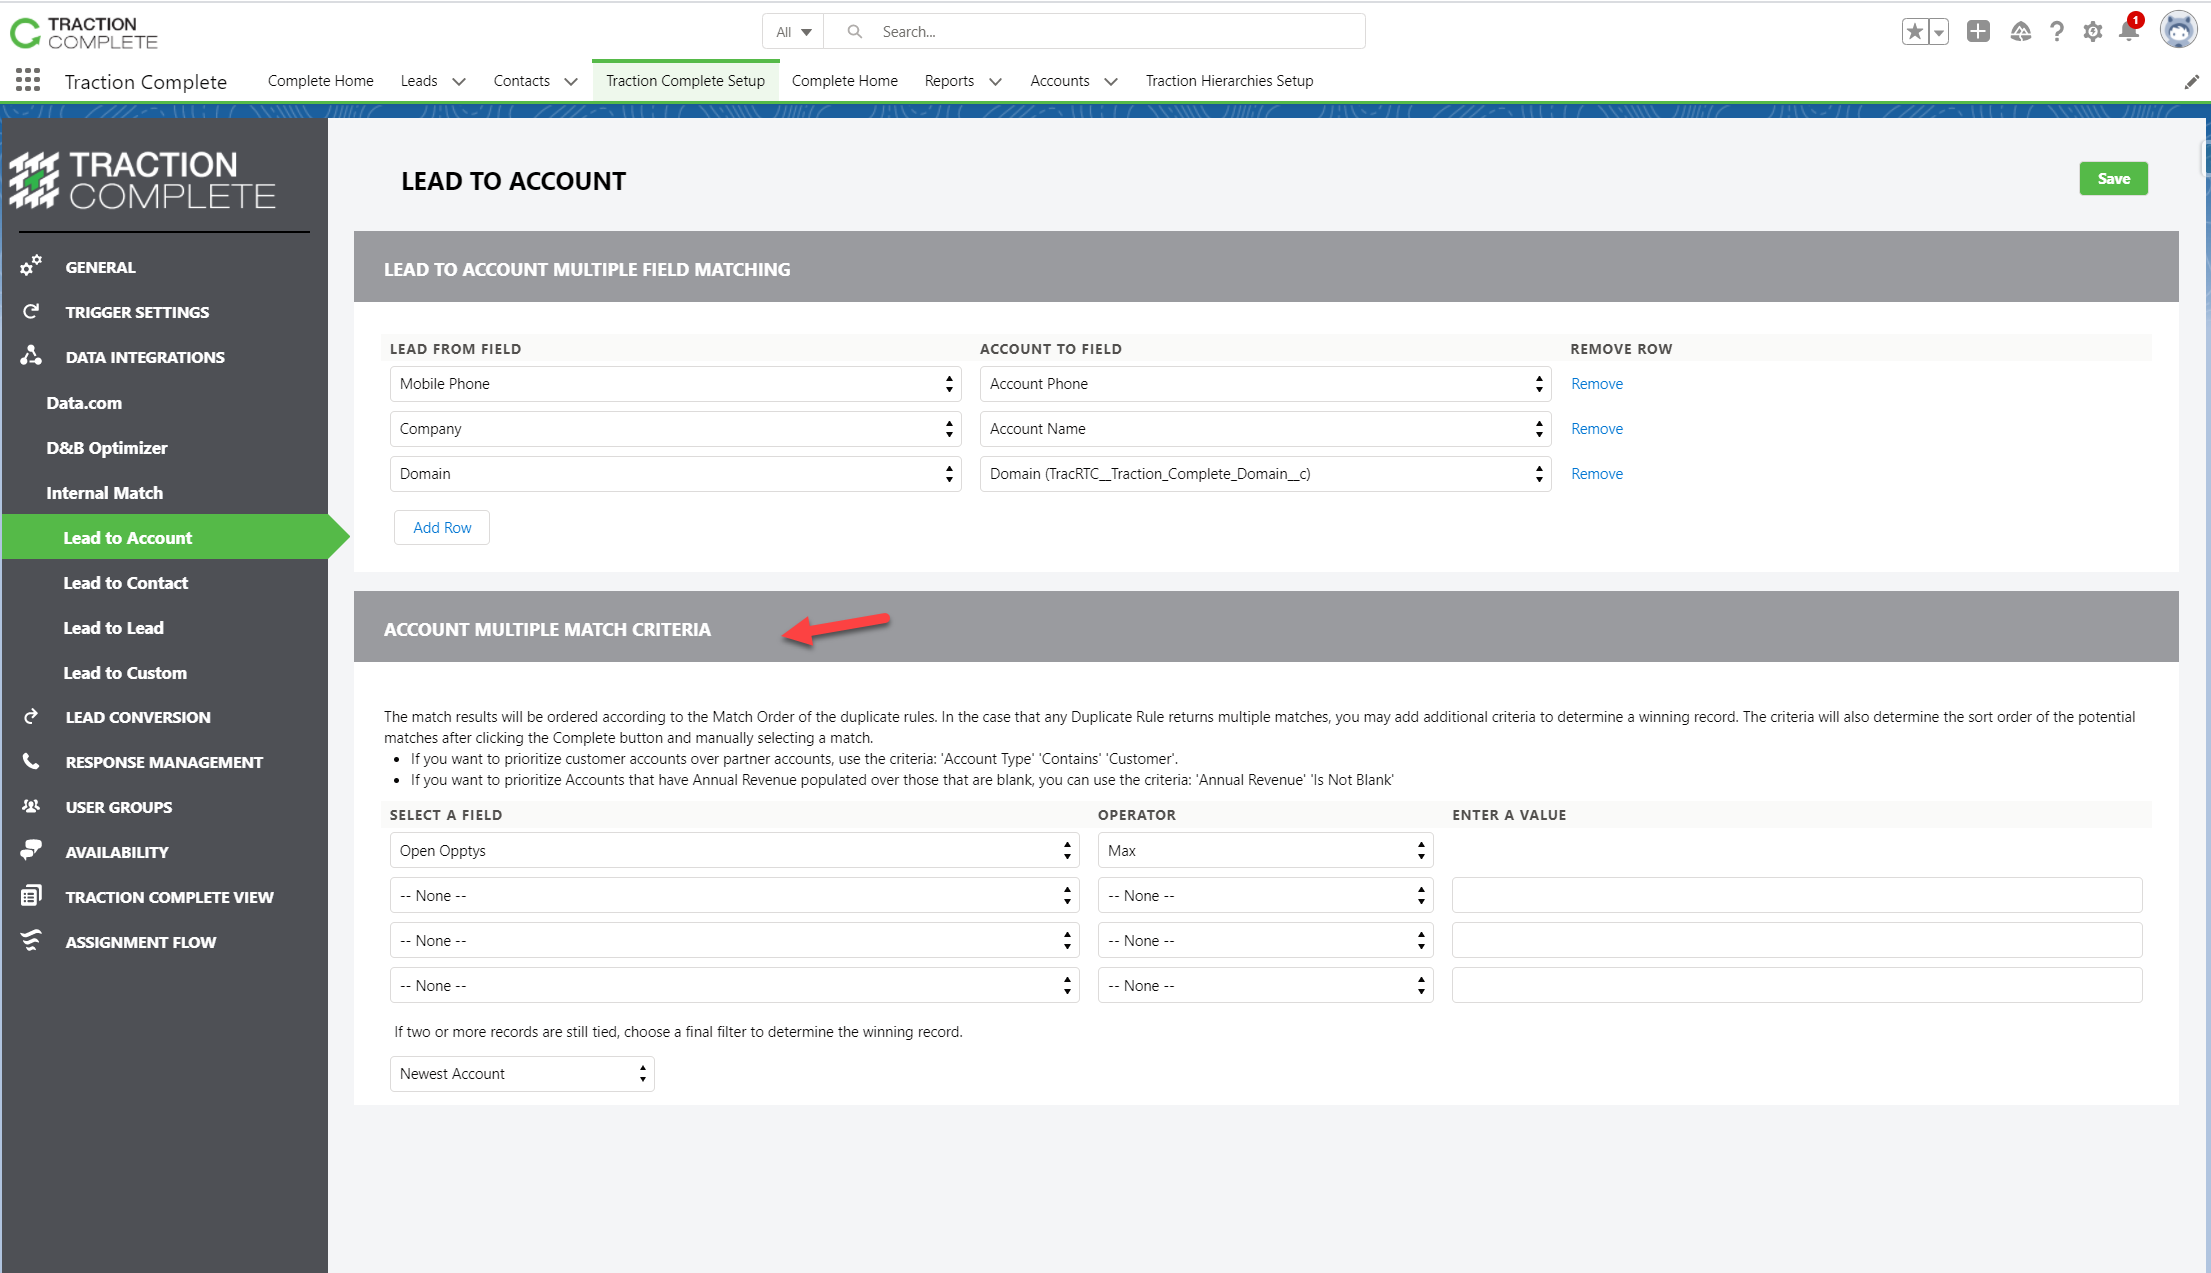Click the Traction Complete View list icon
This screenshot has height=1273, width=2211.
(x=31, y=896)
